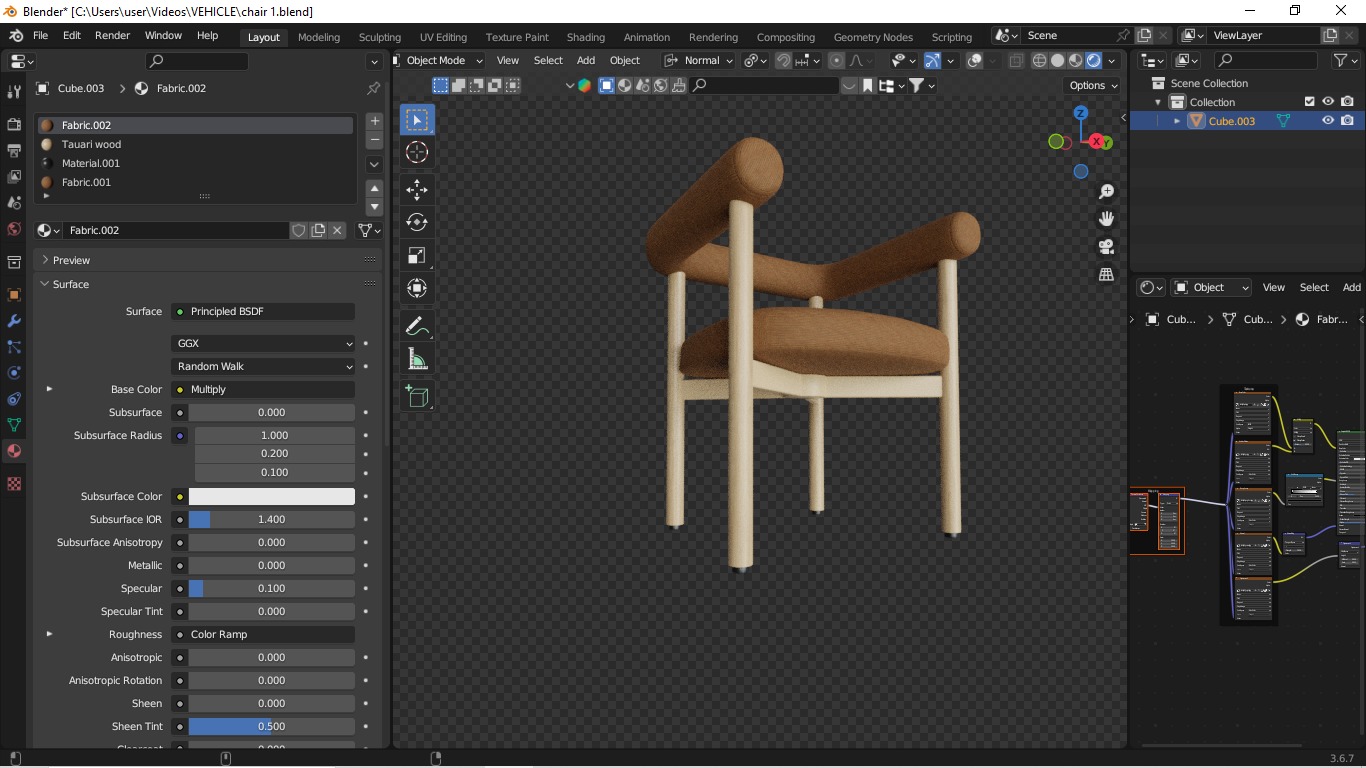The width and height of the screenshot is (1366, 768).
Task: Open the Output properties tab
Action: (14, 151)
